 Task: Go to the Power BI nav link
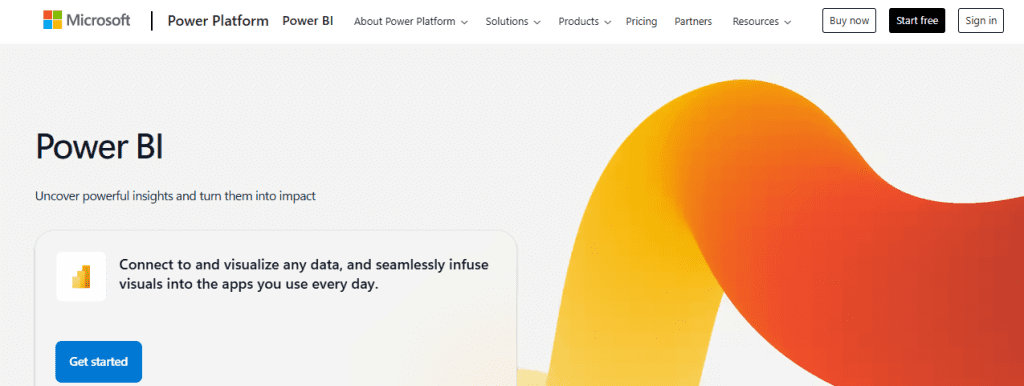(x=308, y=21)
